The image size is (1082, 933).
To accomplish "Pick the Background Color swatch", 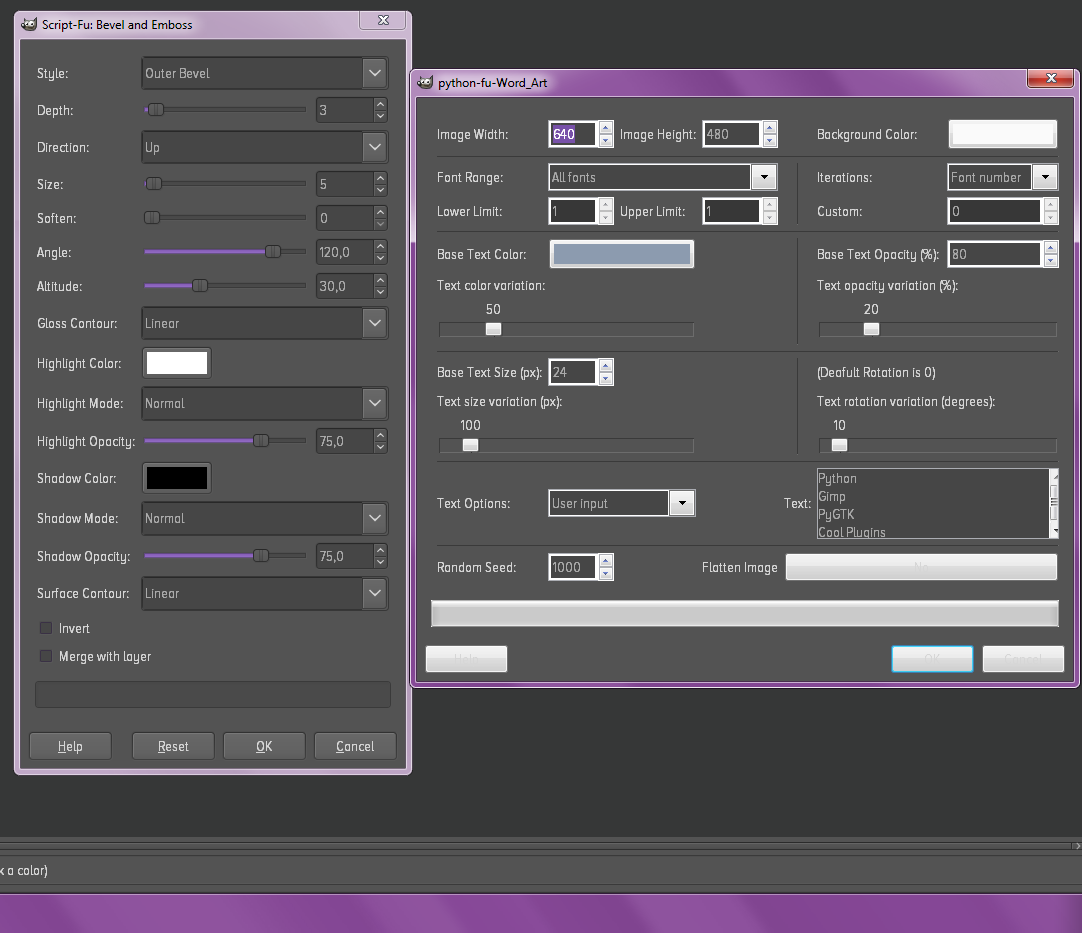I will [x=1002, y=133].
